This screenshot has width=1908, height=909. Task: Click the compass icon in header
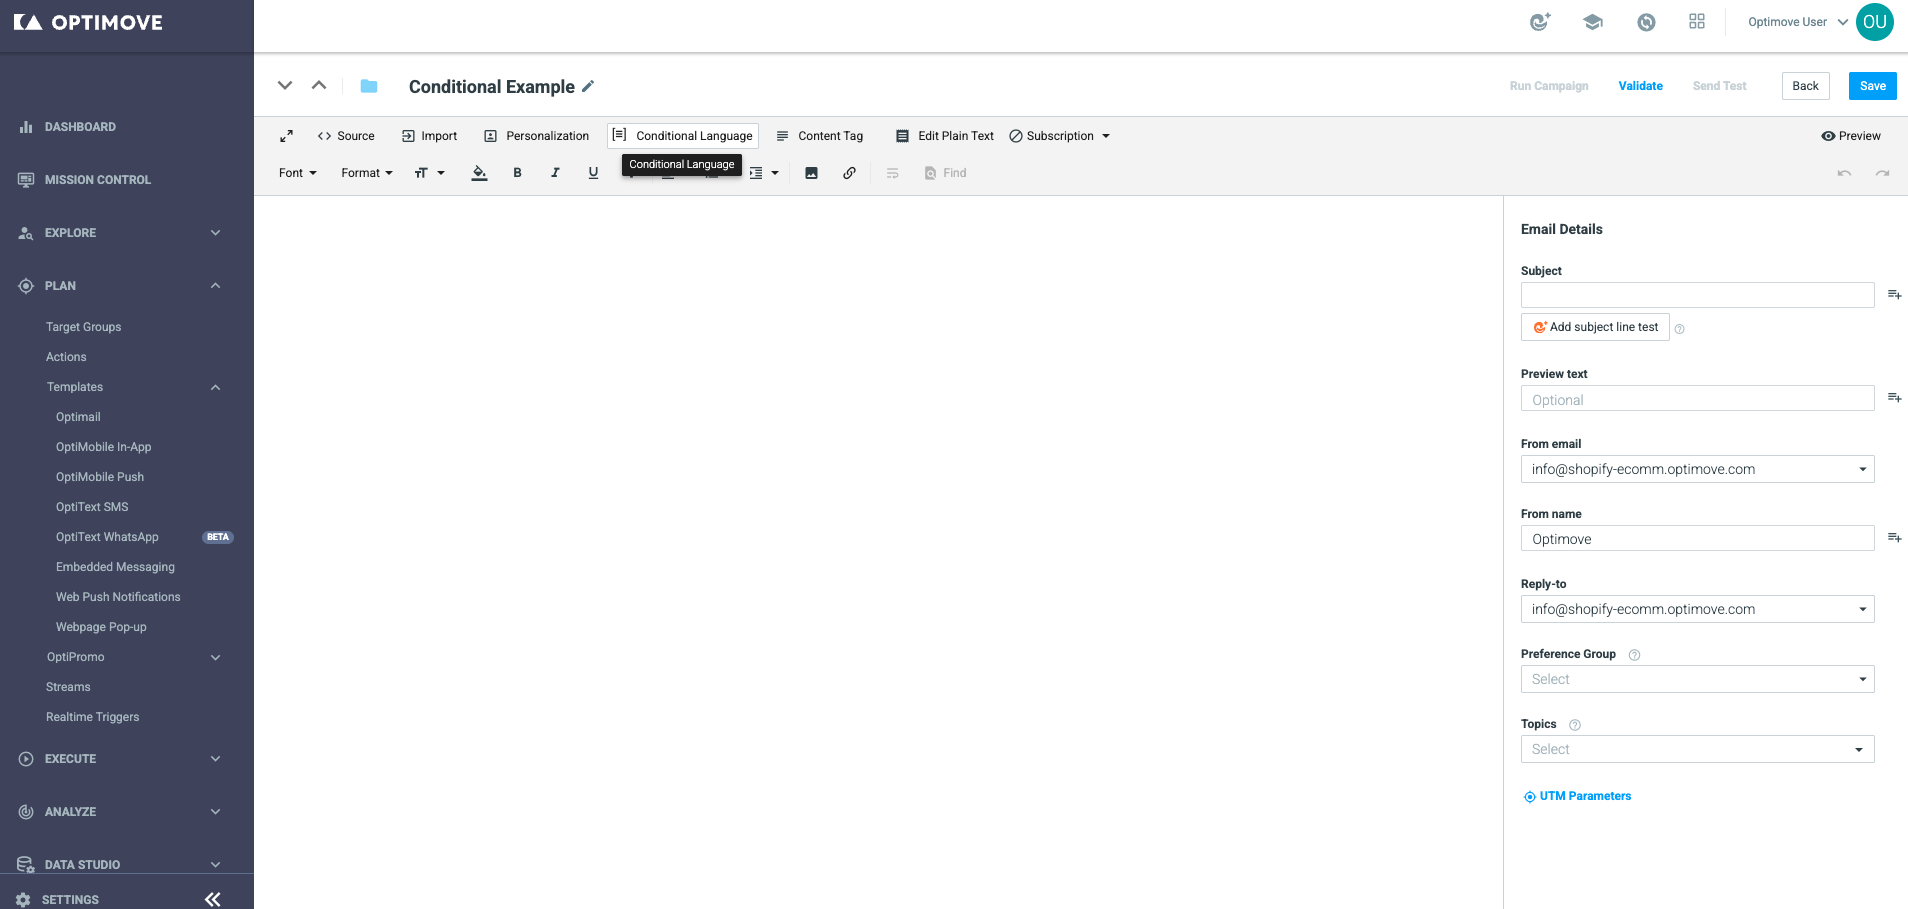pos(1646,22)
